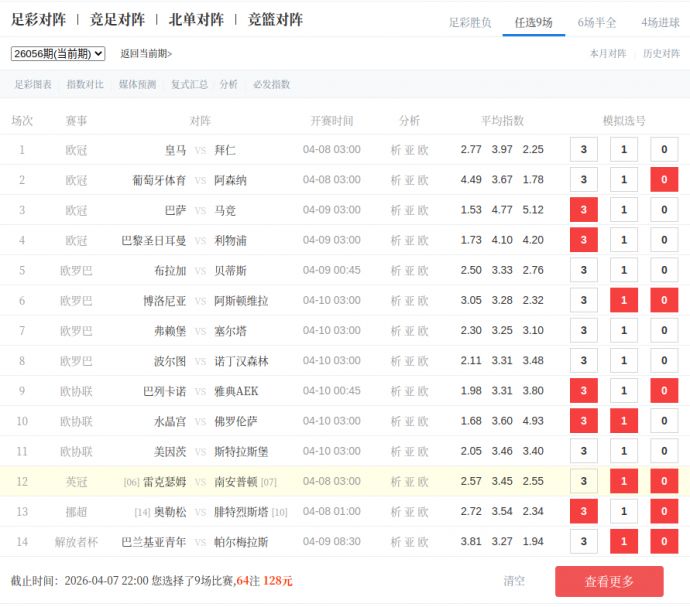Open the 历史对阵 link
The image size is (690, 607).
pos(661,54)
